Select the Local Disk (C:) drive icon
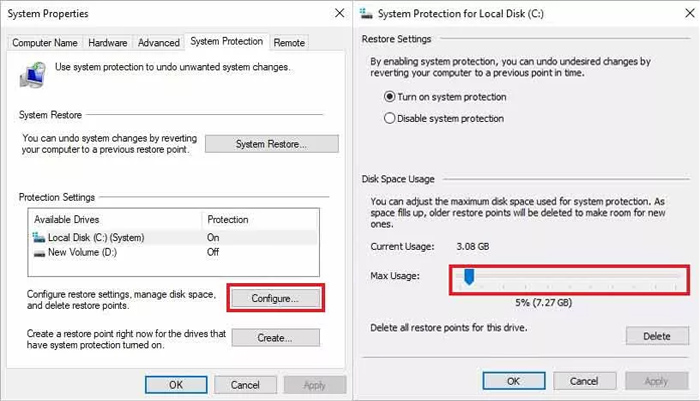 point(40,238)
